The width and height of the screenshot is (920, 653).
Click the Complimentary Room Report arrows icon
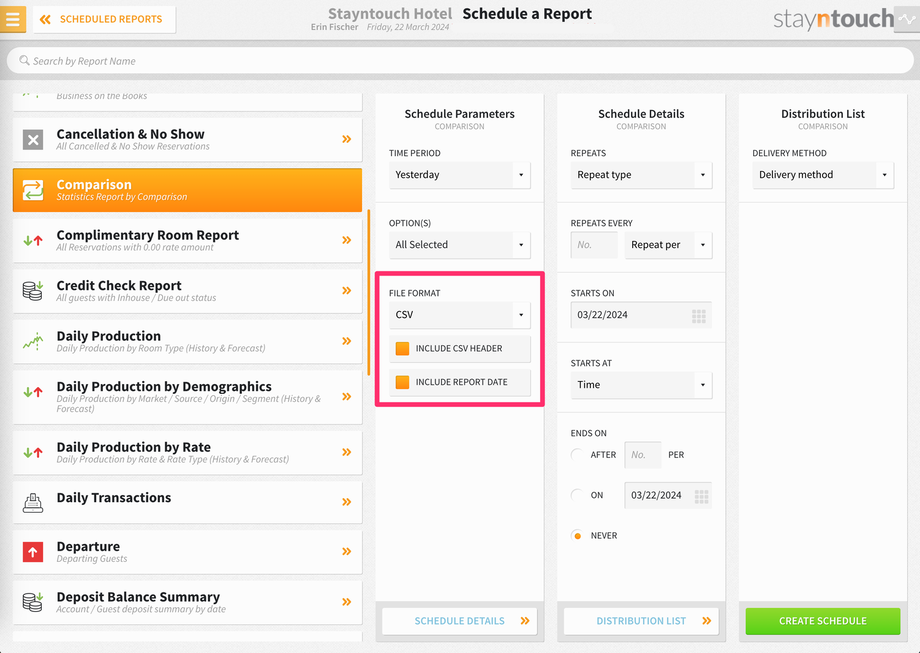click(x=33, y=240)
